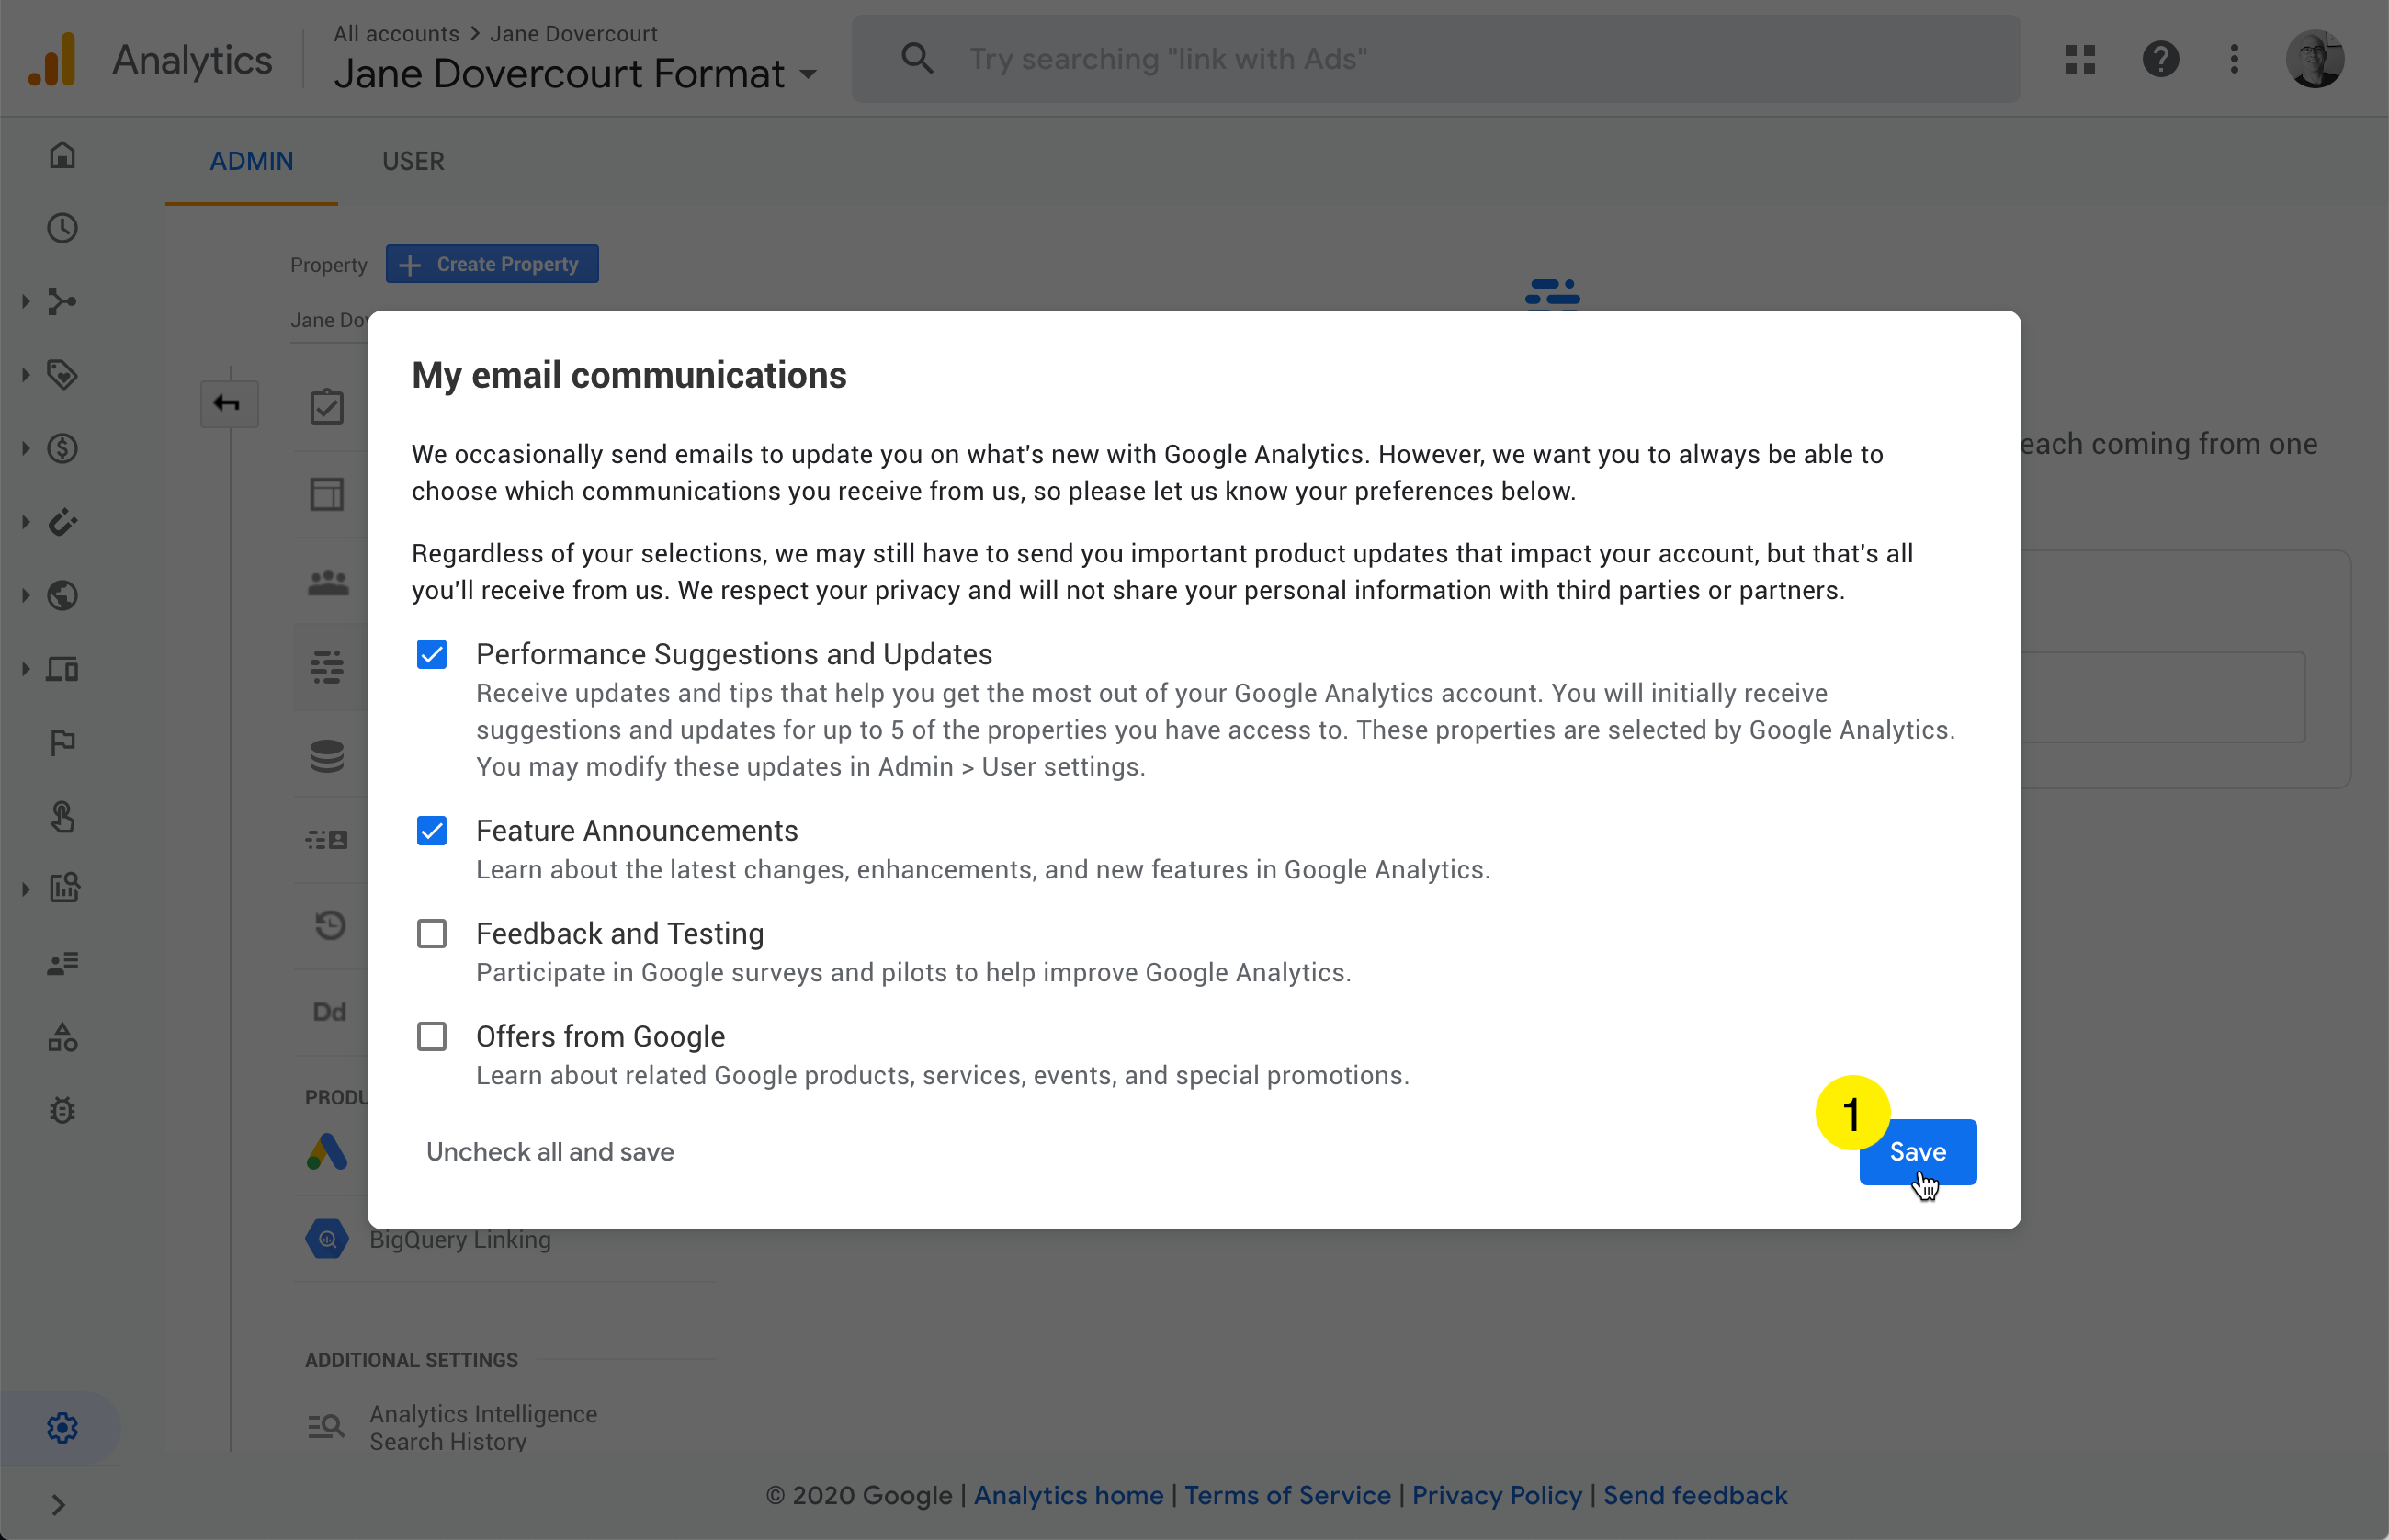Open the Conversions flag icon
This screenshot has width=2389, height=1540.
[62, 742]
